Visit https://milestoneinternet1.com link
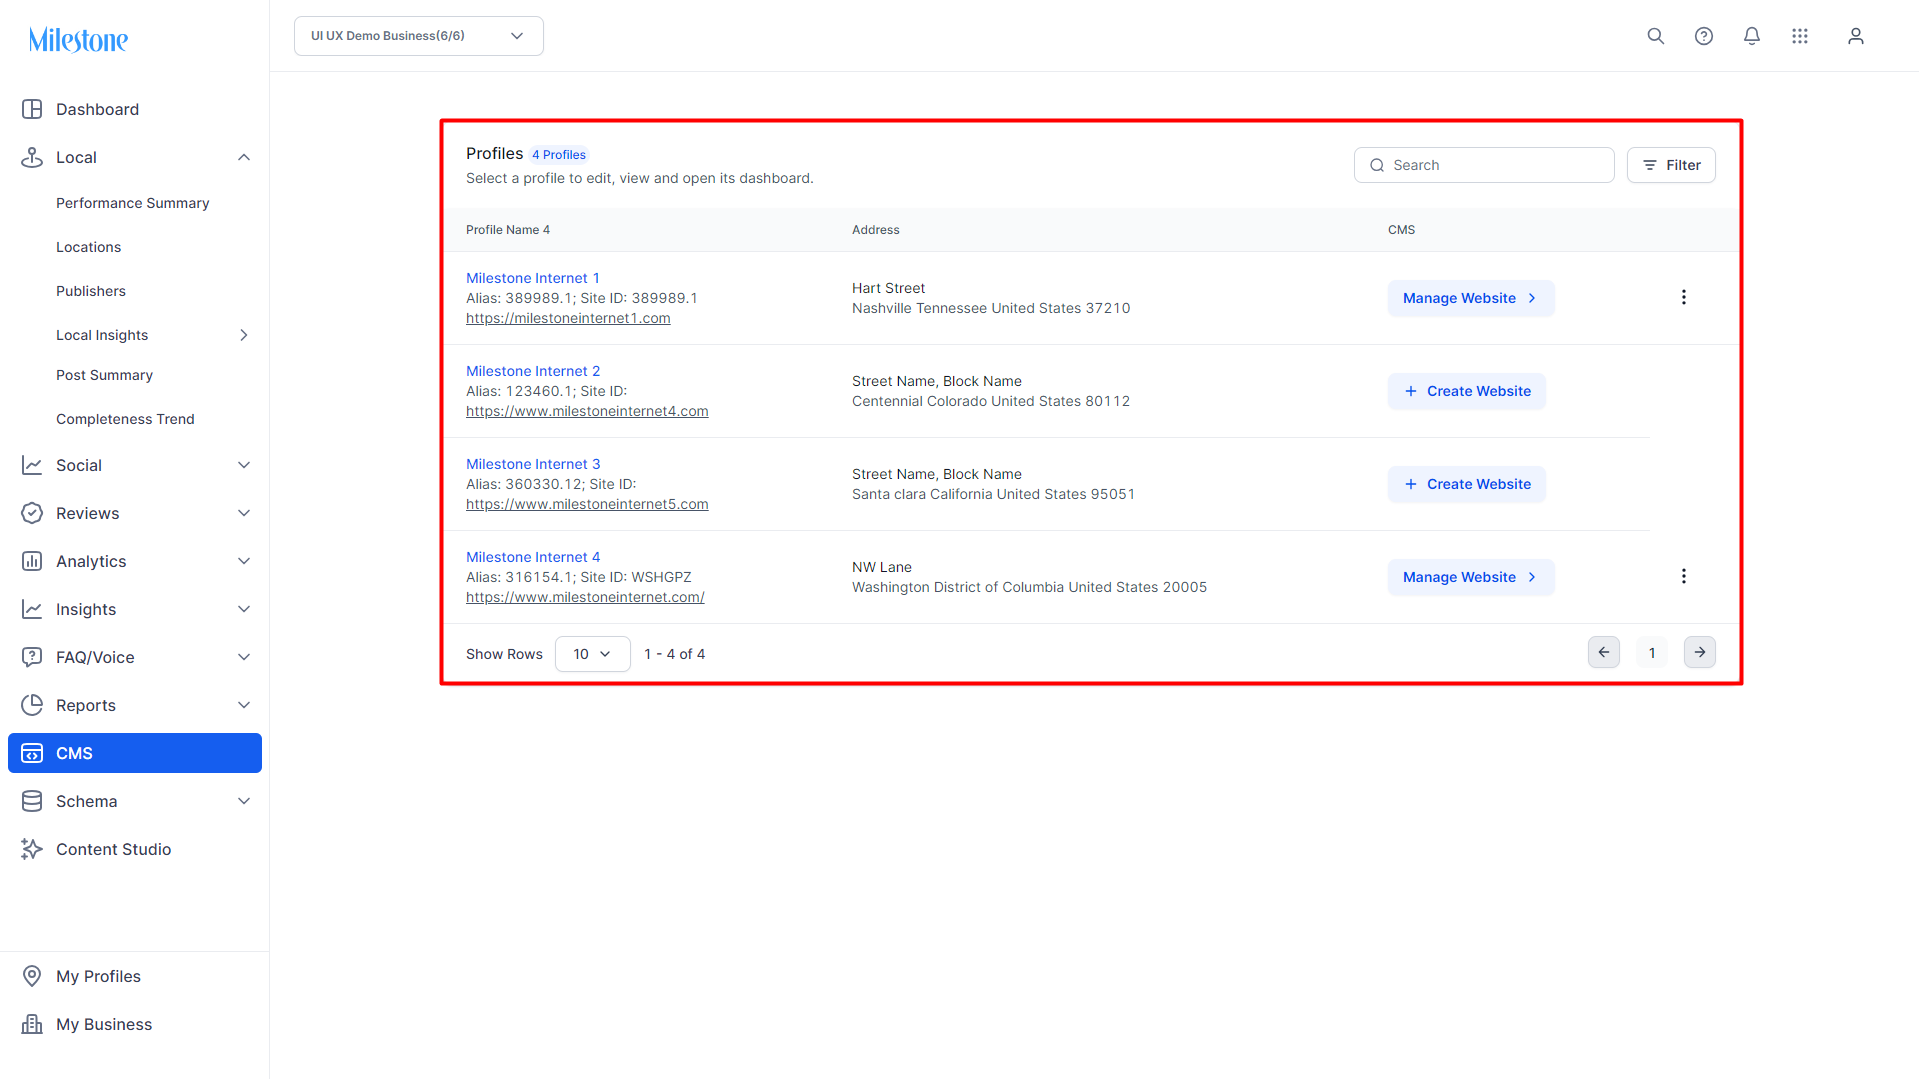This screenshot has width=1919, height=1079. [568, 318]
